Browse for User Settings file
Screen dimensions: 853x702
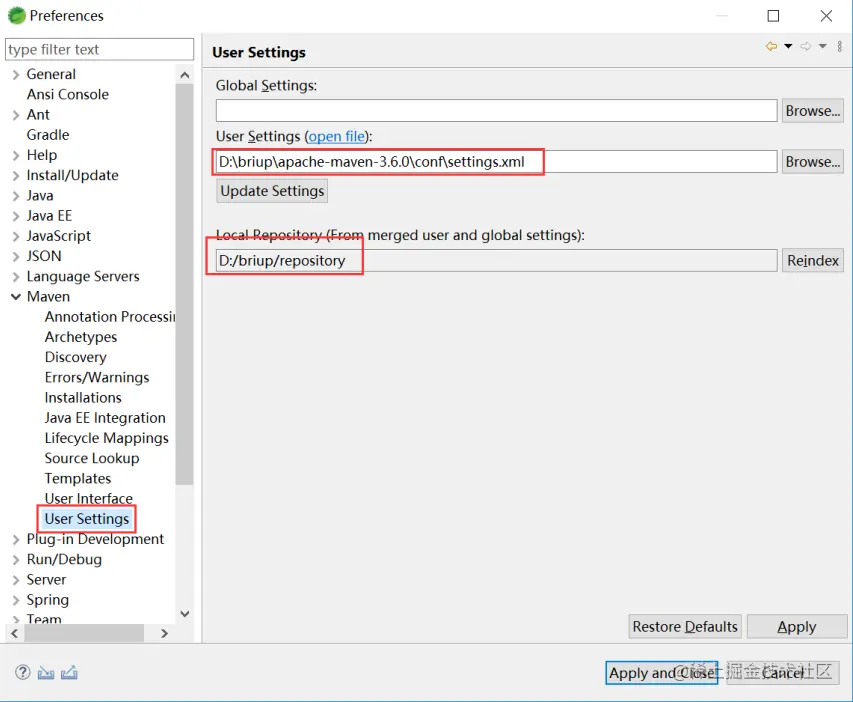click(813, 162)
